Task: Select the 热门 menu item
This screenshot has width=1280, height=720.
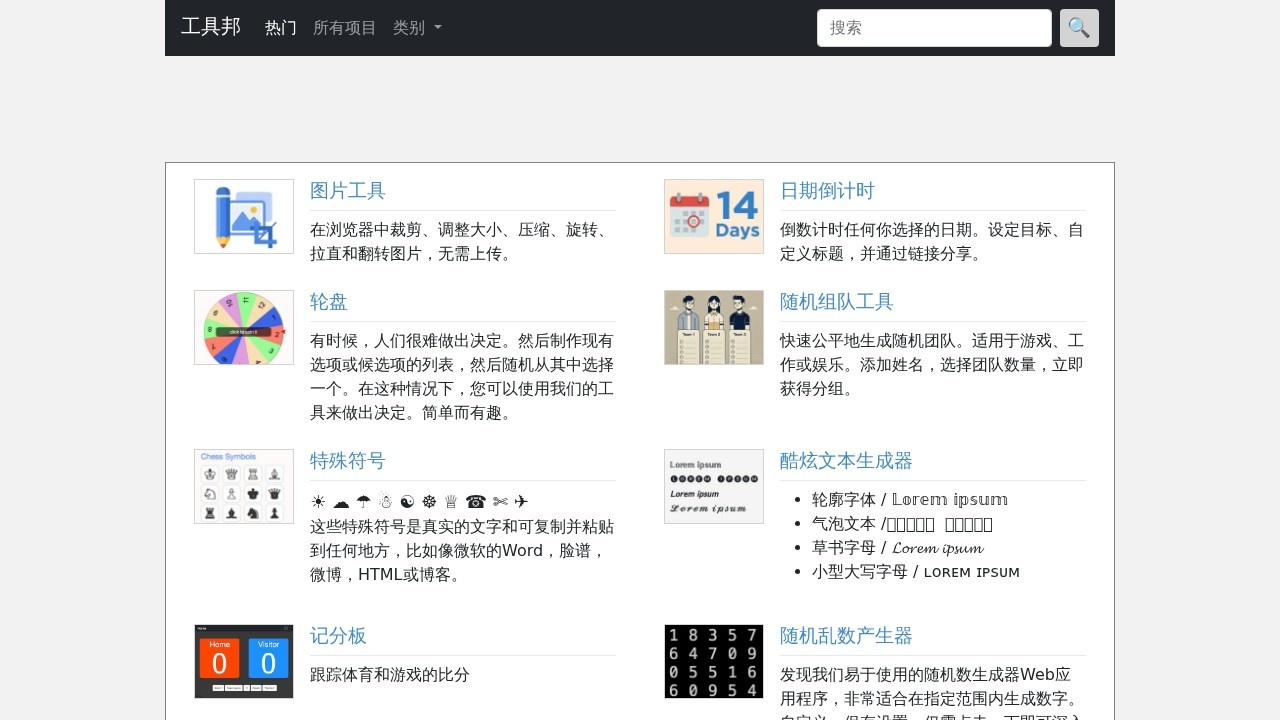Action: tap(279, 27)
